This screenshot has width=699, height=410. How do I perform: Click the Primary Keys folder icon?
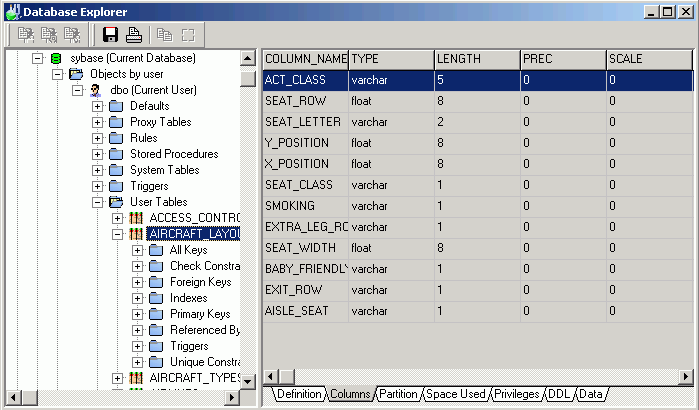coord(156,314)
